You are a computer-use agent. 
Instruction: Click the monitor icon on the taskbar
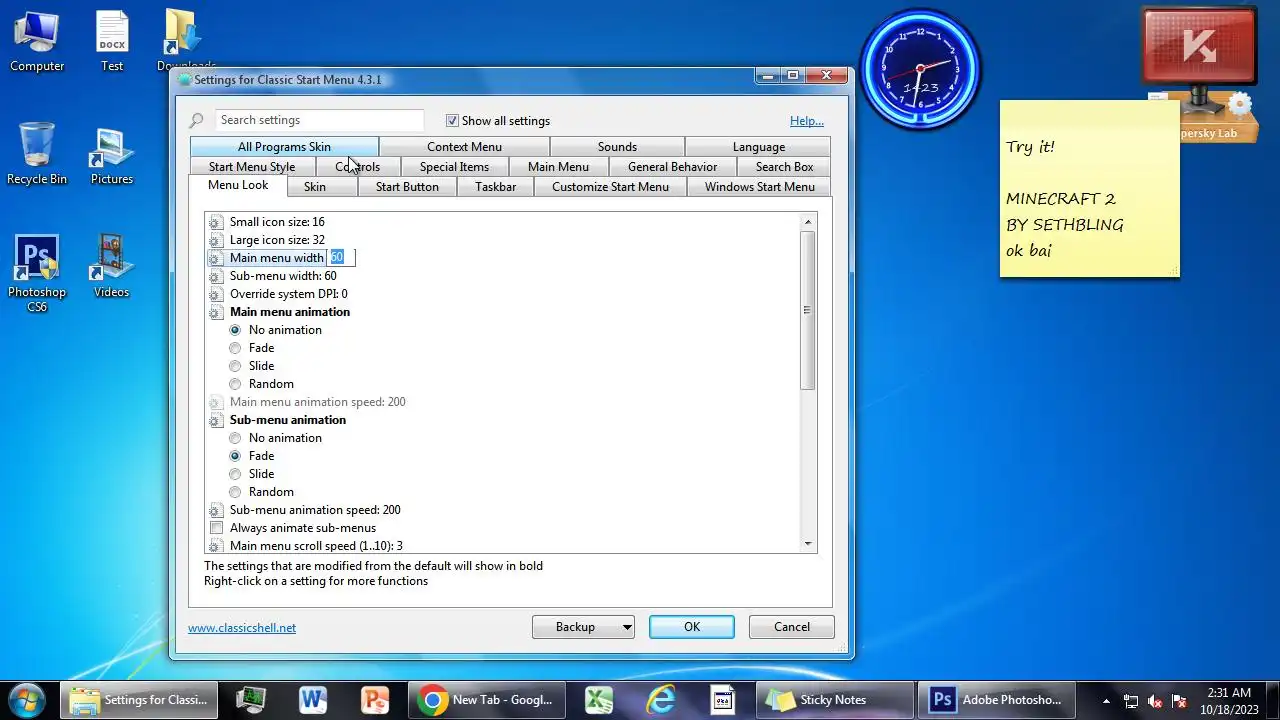coord(251,700)
